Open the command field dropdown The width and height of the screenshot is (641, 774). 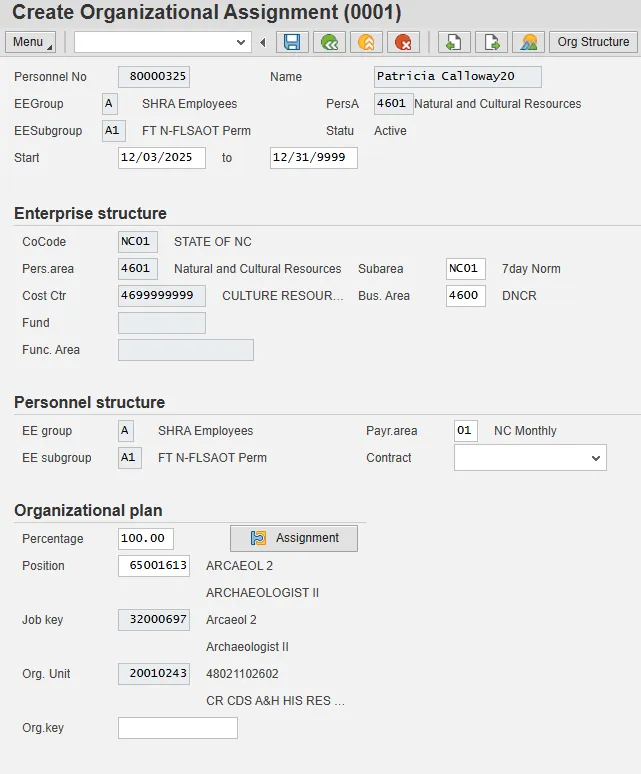(241, 42)
